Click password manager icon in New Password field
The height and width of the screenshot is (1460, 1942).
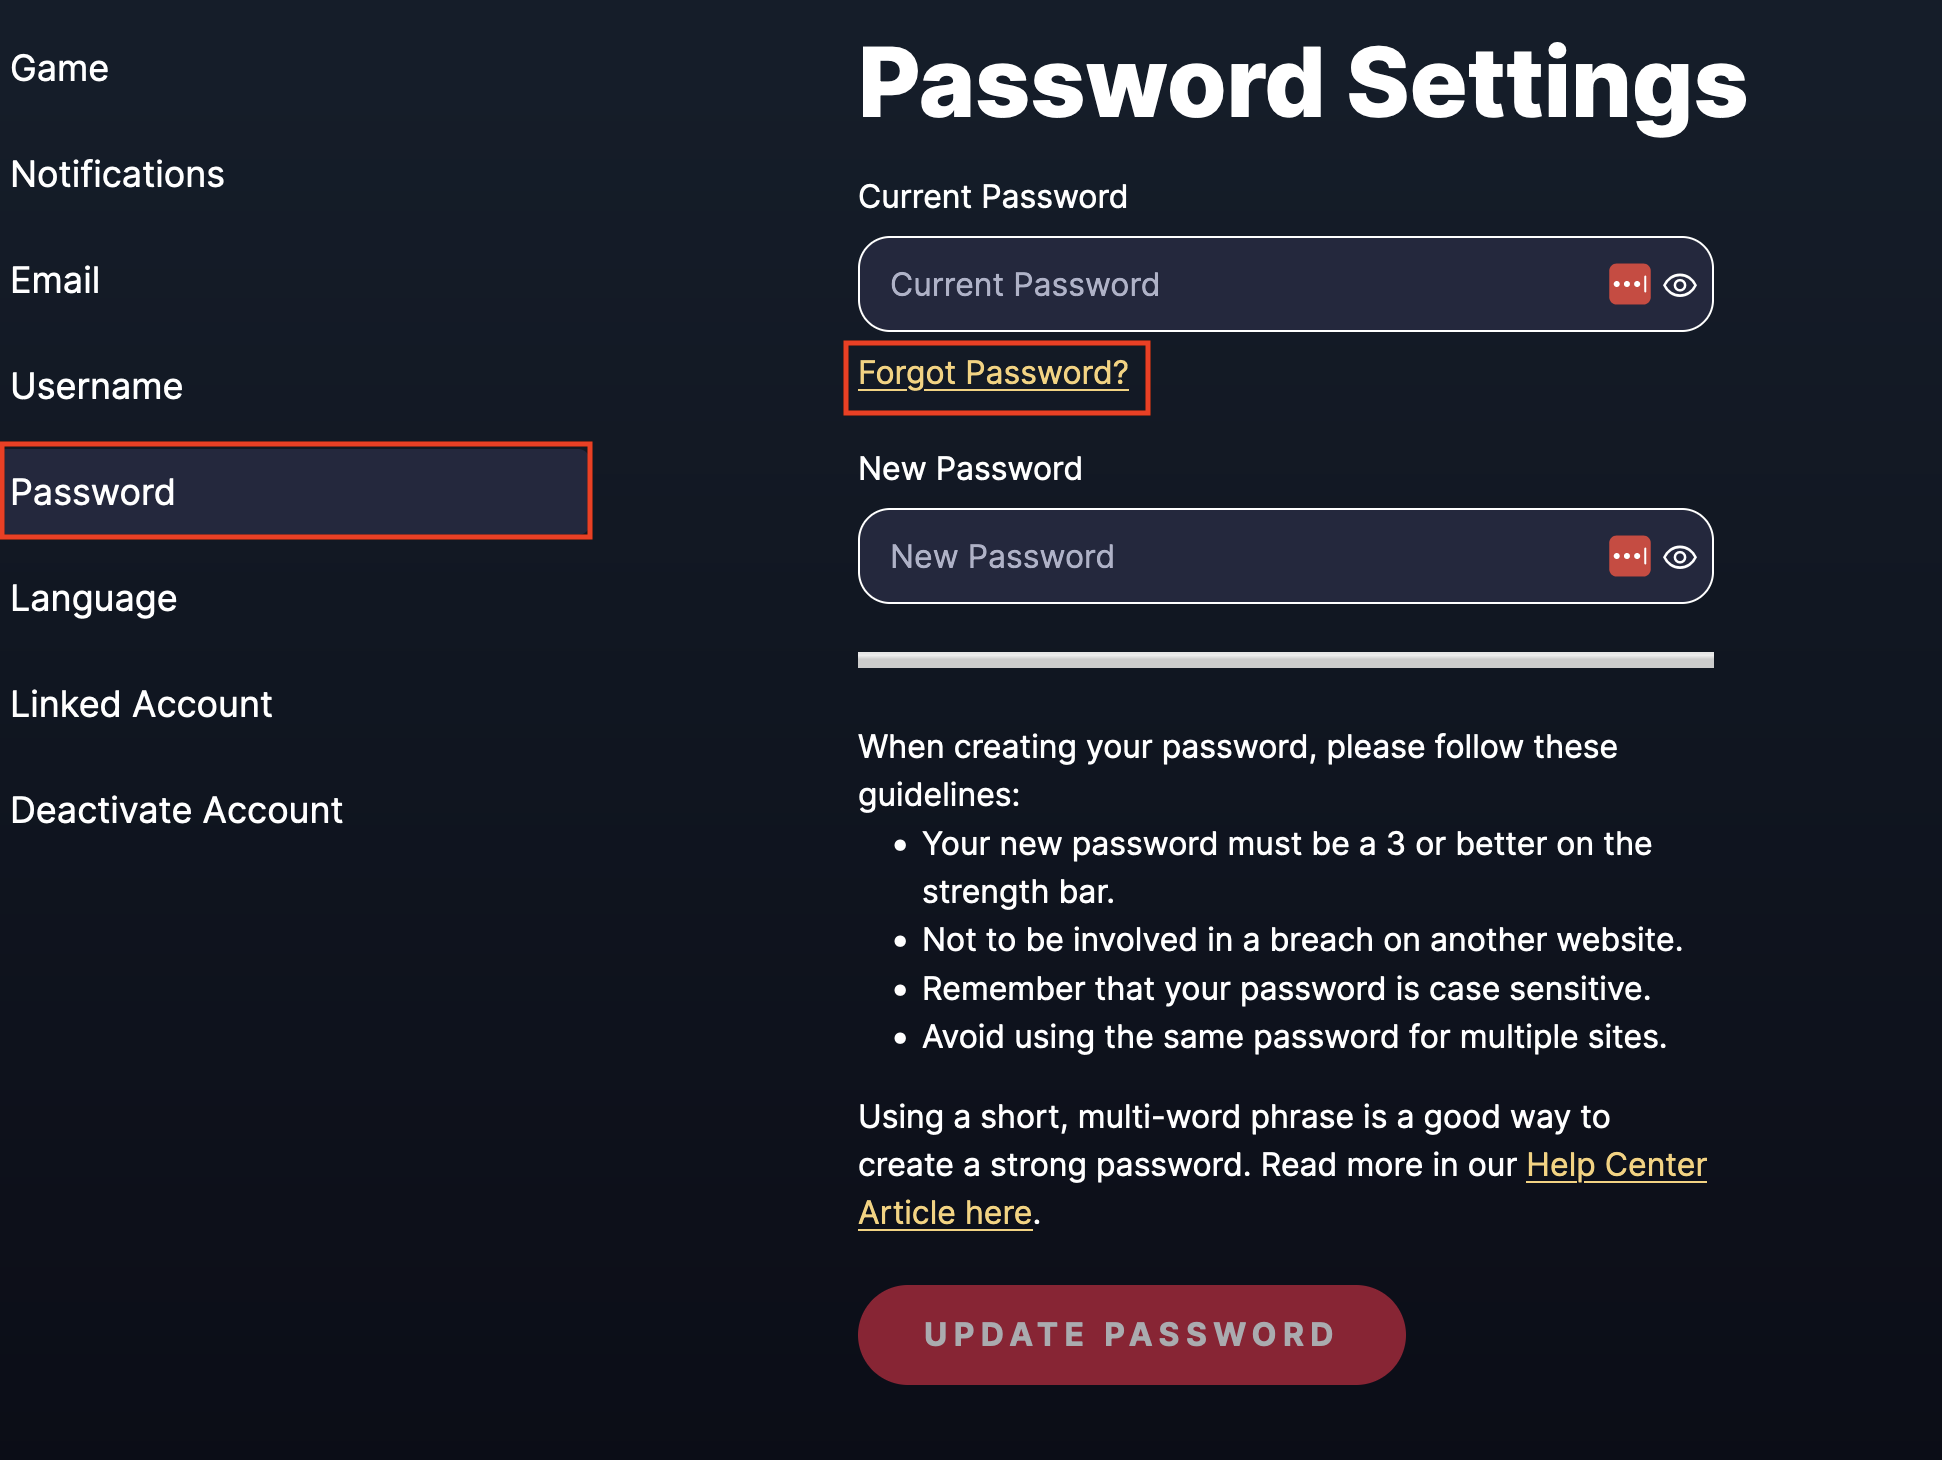point(1629,556)
